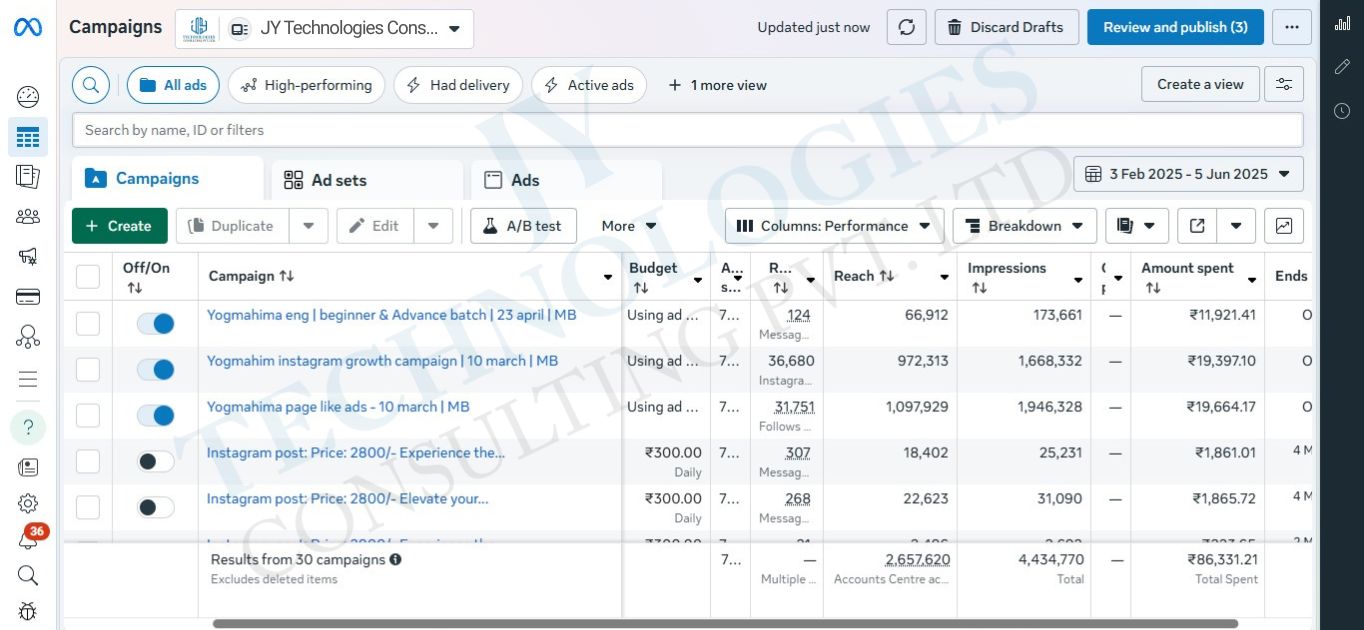This screenshot has width=1364, height=630.
Task: Open the reports dropdown button
Action: click(x=1136, y=226)
